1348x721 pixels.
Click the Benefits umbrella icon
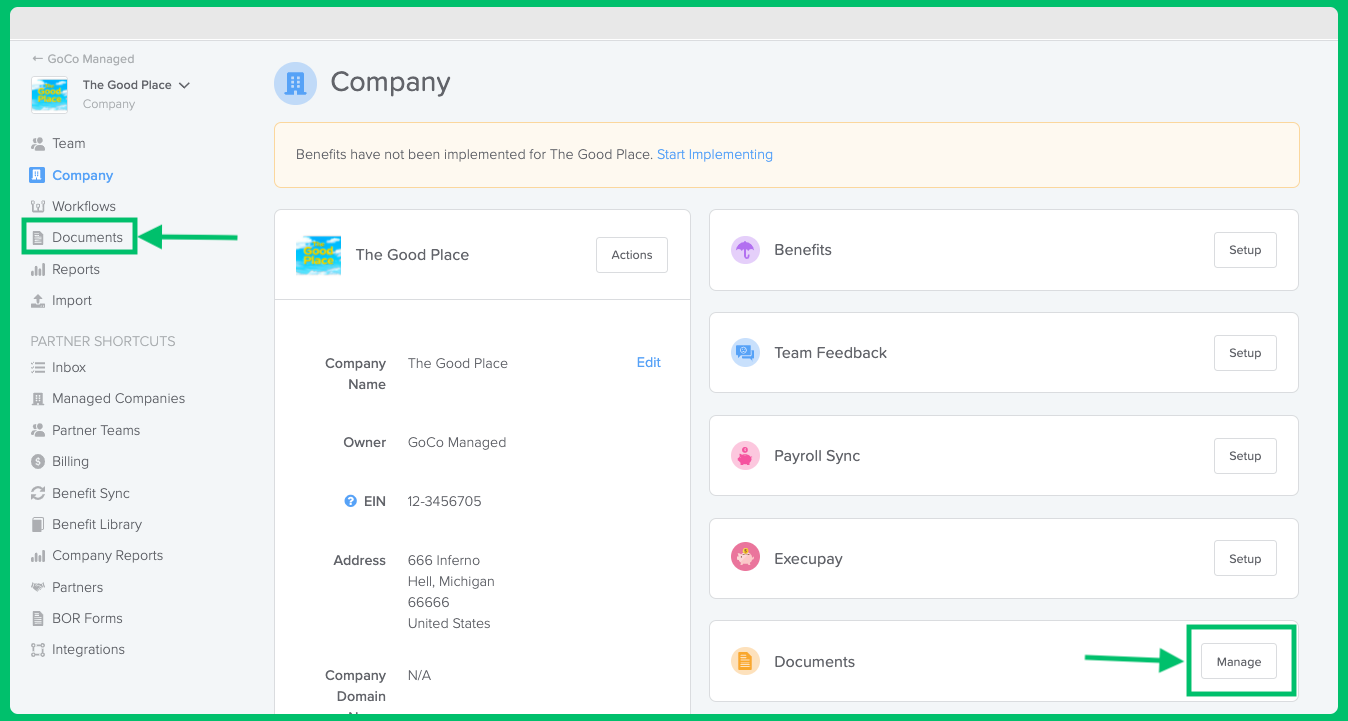pyautogui.click(x=745, y=249)
